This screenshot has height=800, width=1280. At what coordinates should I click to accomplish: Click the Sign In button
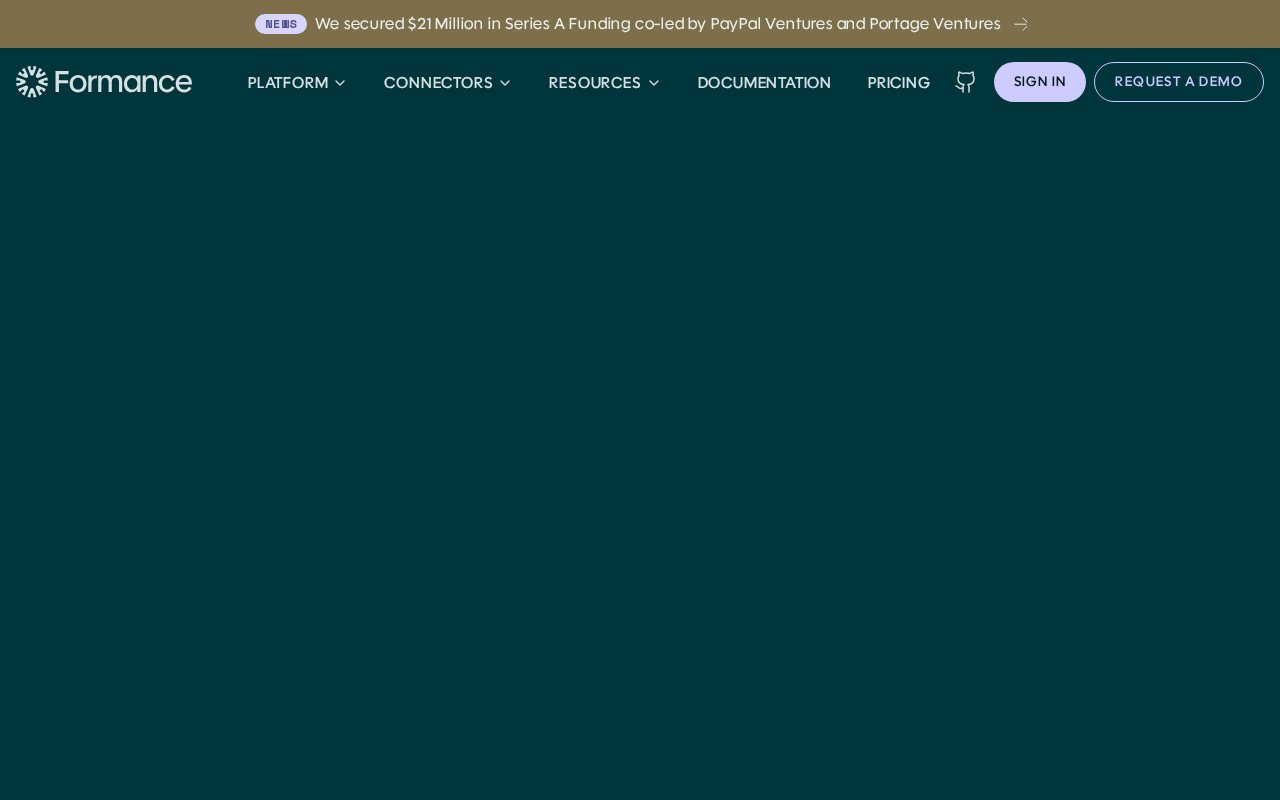[x=1040, y=82]
